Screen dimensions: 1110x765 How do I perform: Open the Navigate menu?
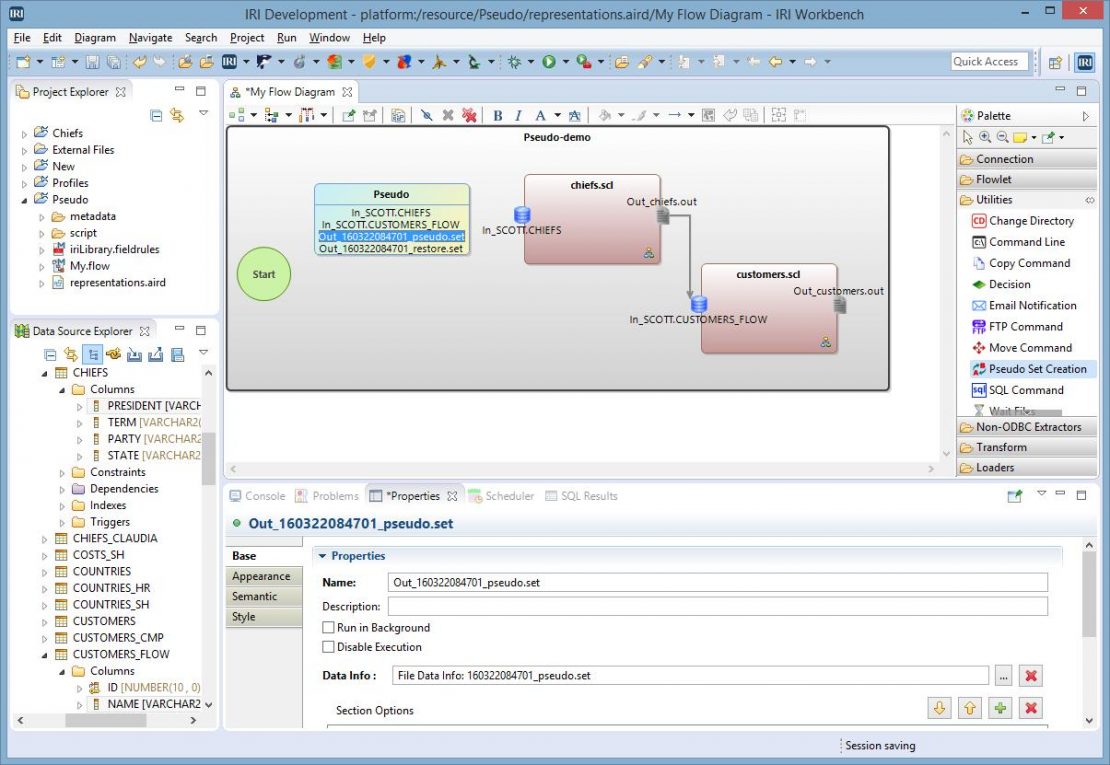[x=150, y=38]
